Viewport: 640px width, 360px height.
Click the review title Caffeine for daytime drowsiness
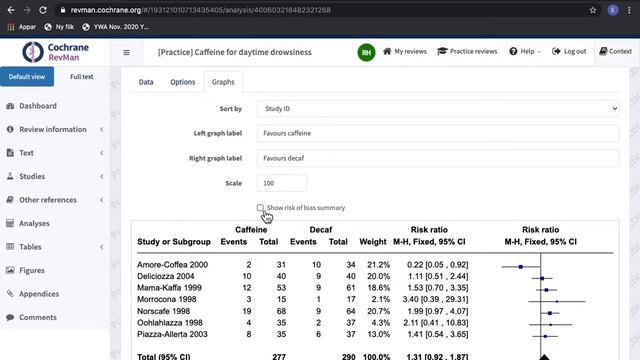coord(234,52)
